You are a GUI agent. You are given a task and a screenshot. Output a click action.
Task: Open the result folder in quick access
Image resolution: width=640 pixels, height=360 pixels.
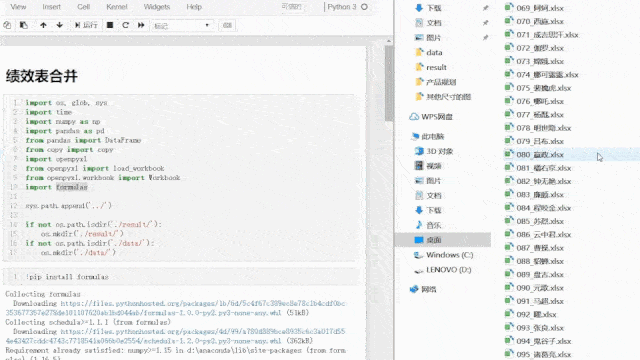pyautogui.click(x=436, y=67)
